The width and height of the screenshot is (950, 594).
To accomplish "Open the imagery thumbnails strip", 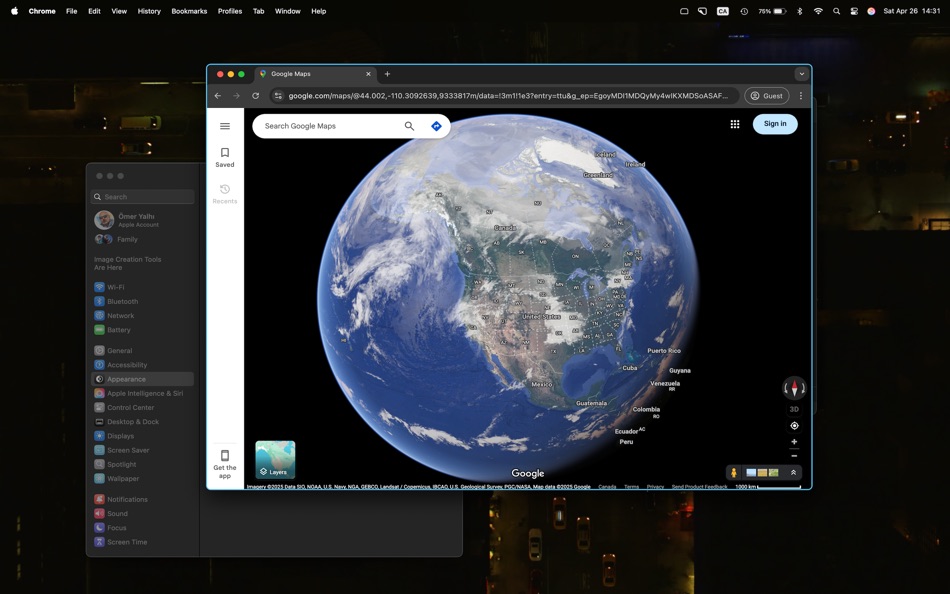I will (x=762, y=473).
